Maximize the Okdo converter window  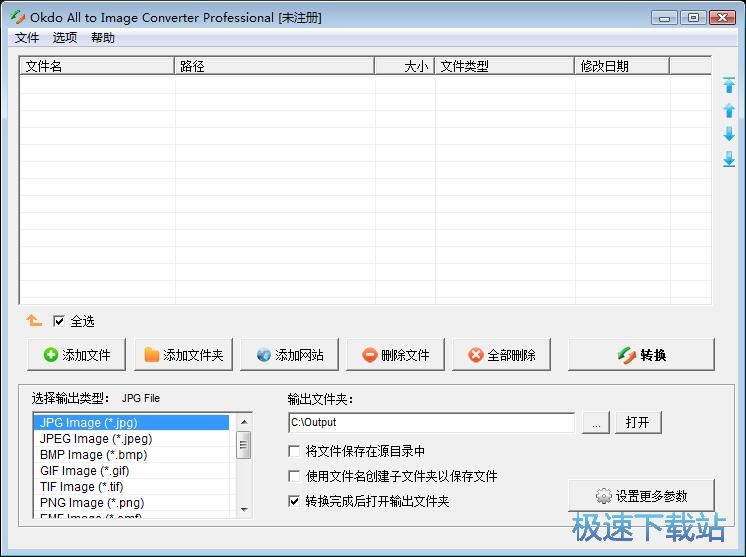pos(693,18)
